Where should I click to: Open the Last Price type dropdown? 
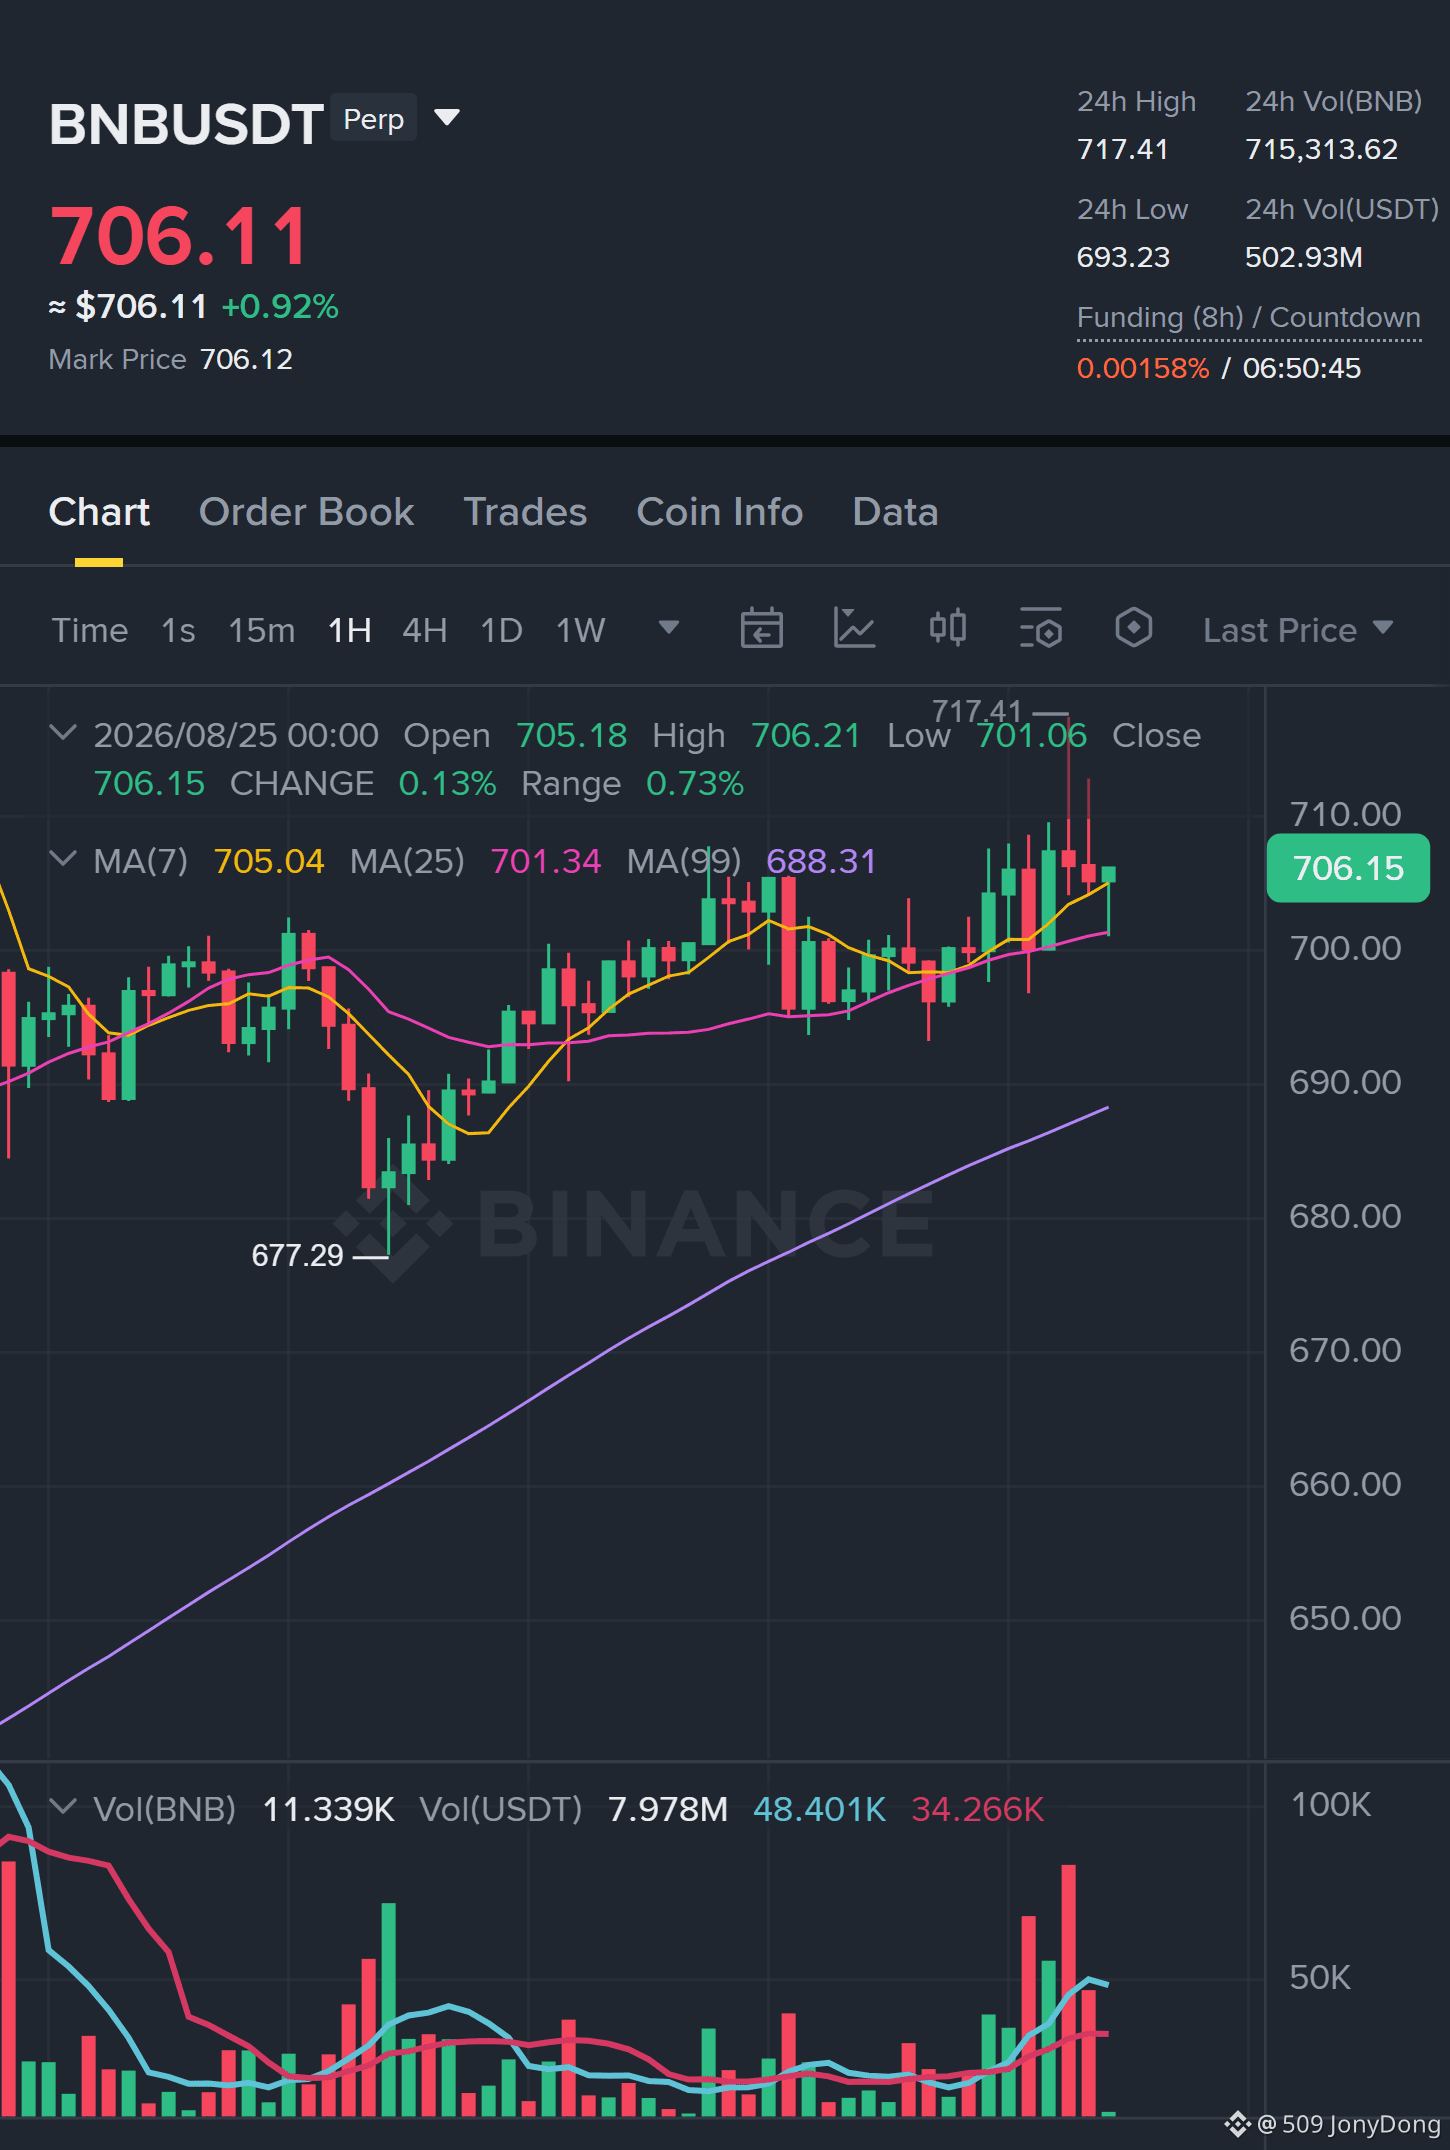pos(1298,630)
